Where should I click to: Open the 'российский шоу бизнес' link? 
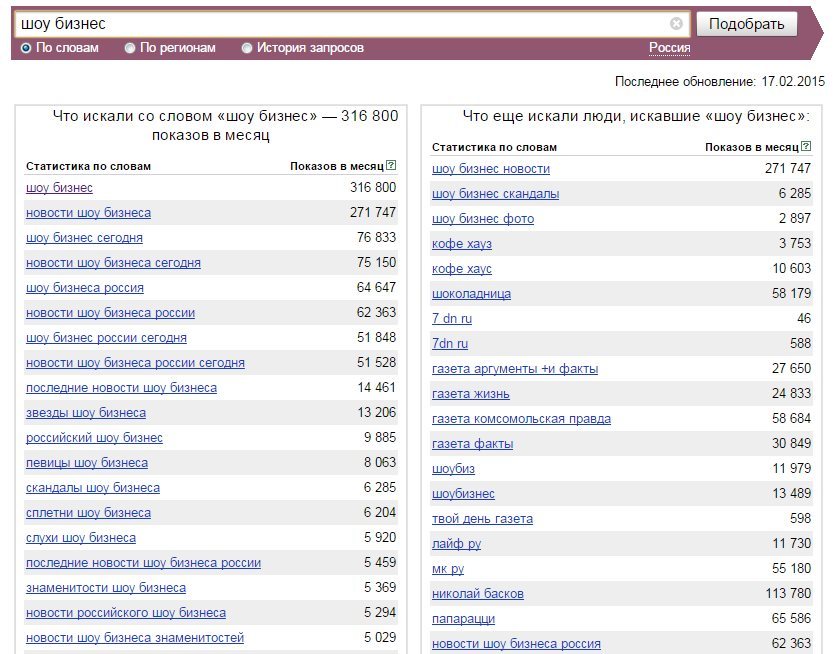pyautogui.click(x=94, y=438)
